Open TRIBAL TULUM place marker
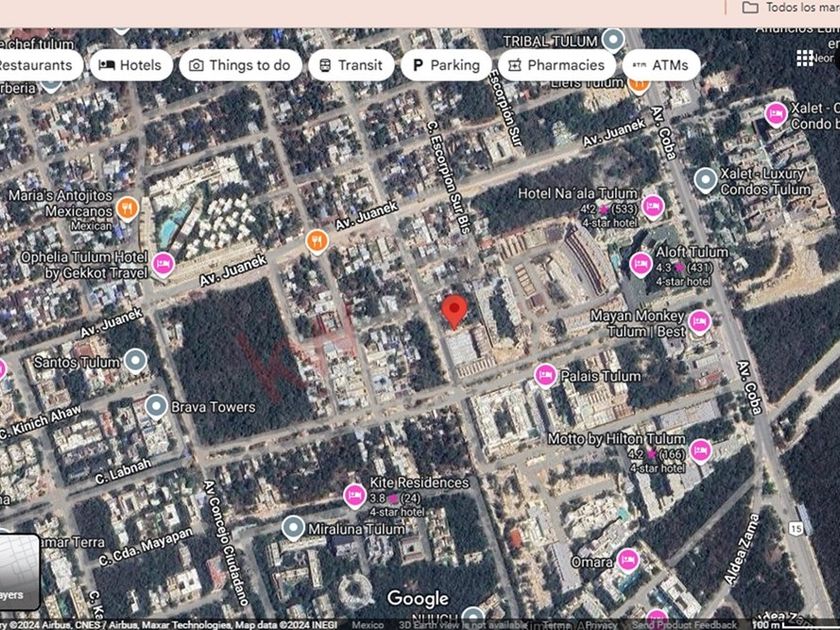 [x=613, y=40]
